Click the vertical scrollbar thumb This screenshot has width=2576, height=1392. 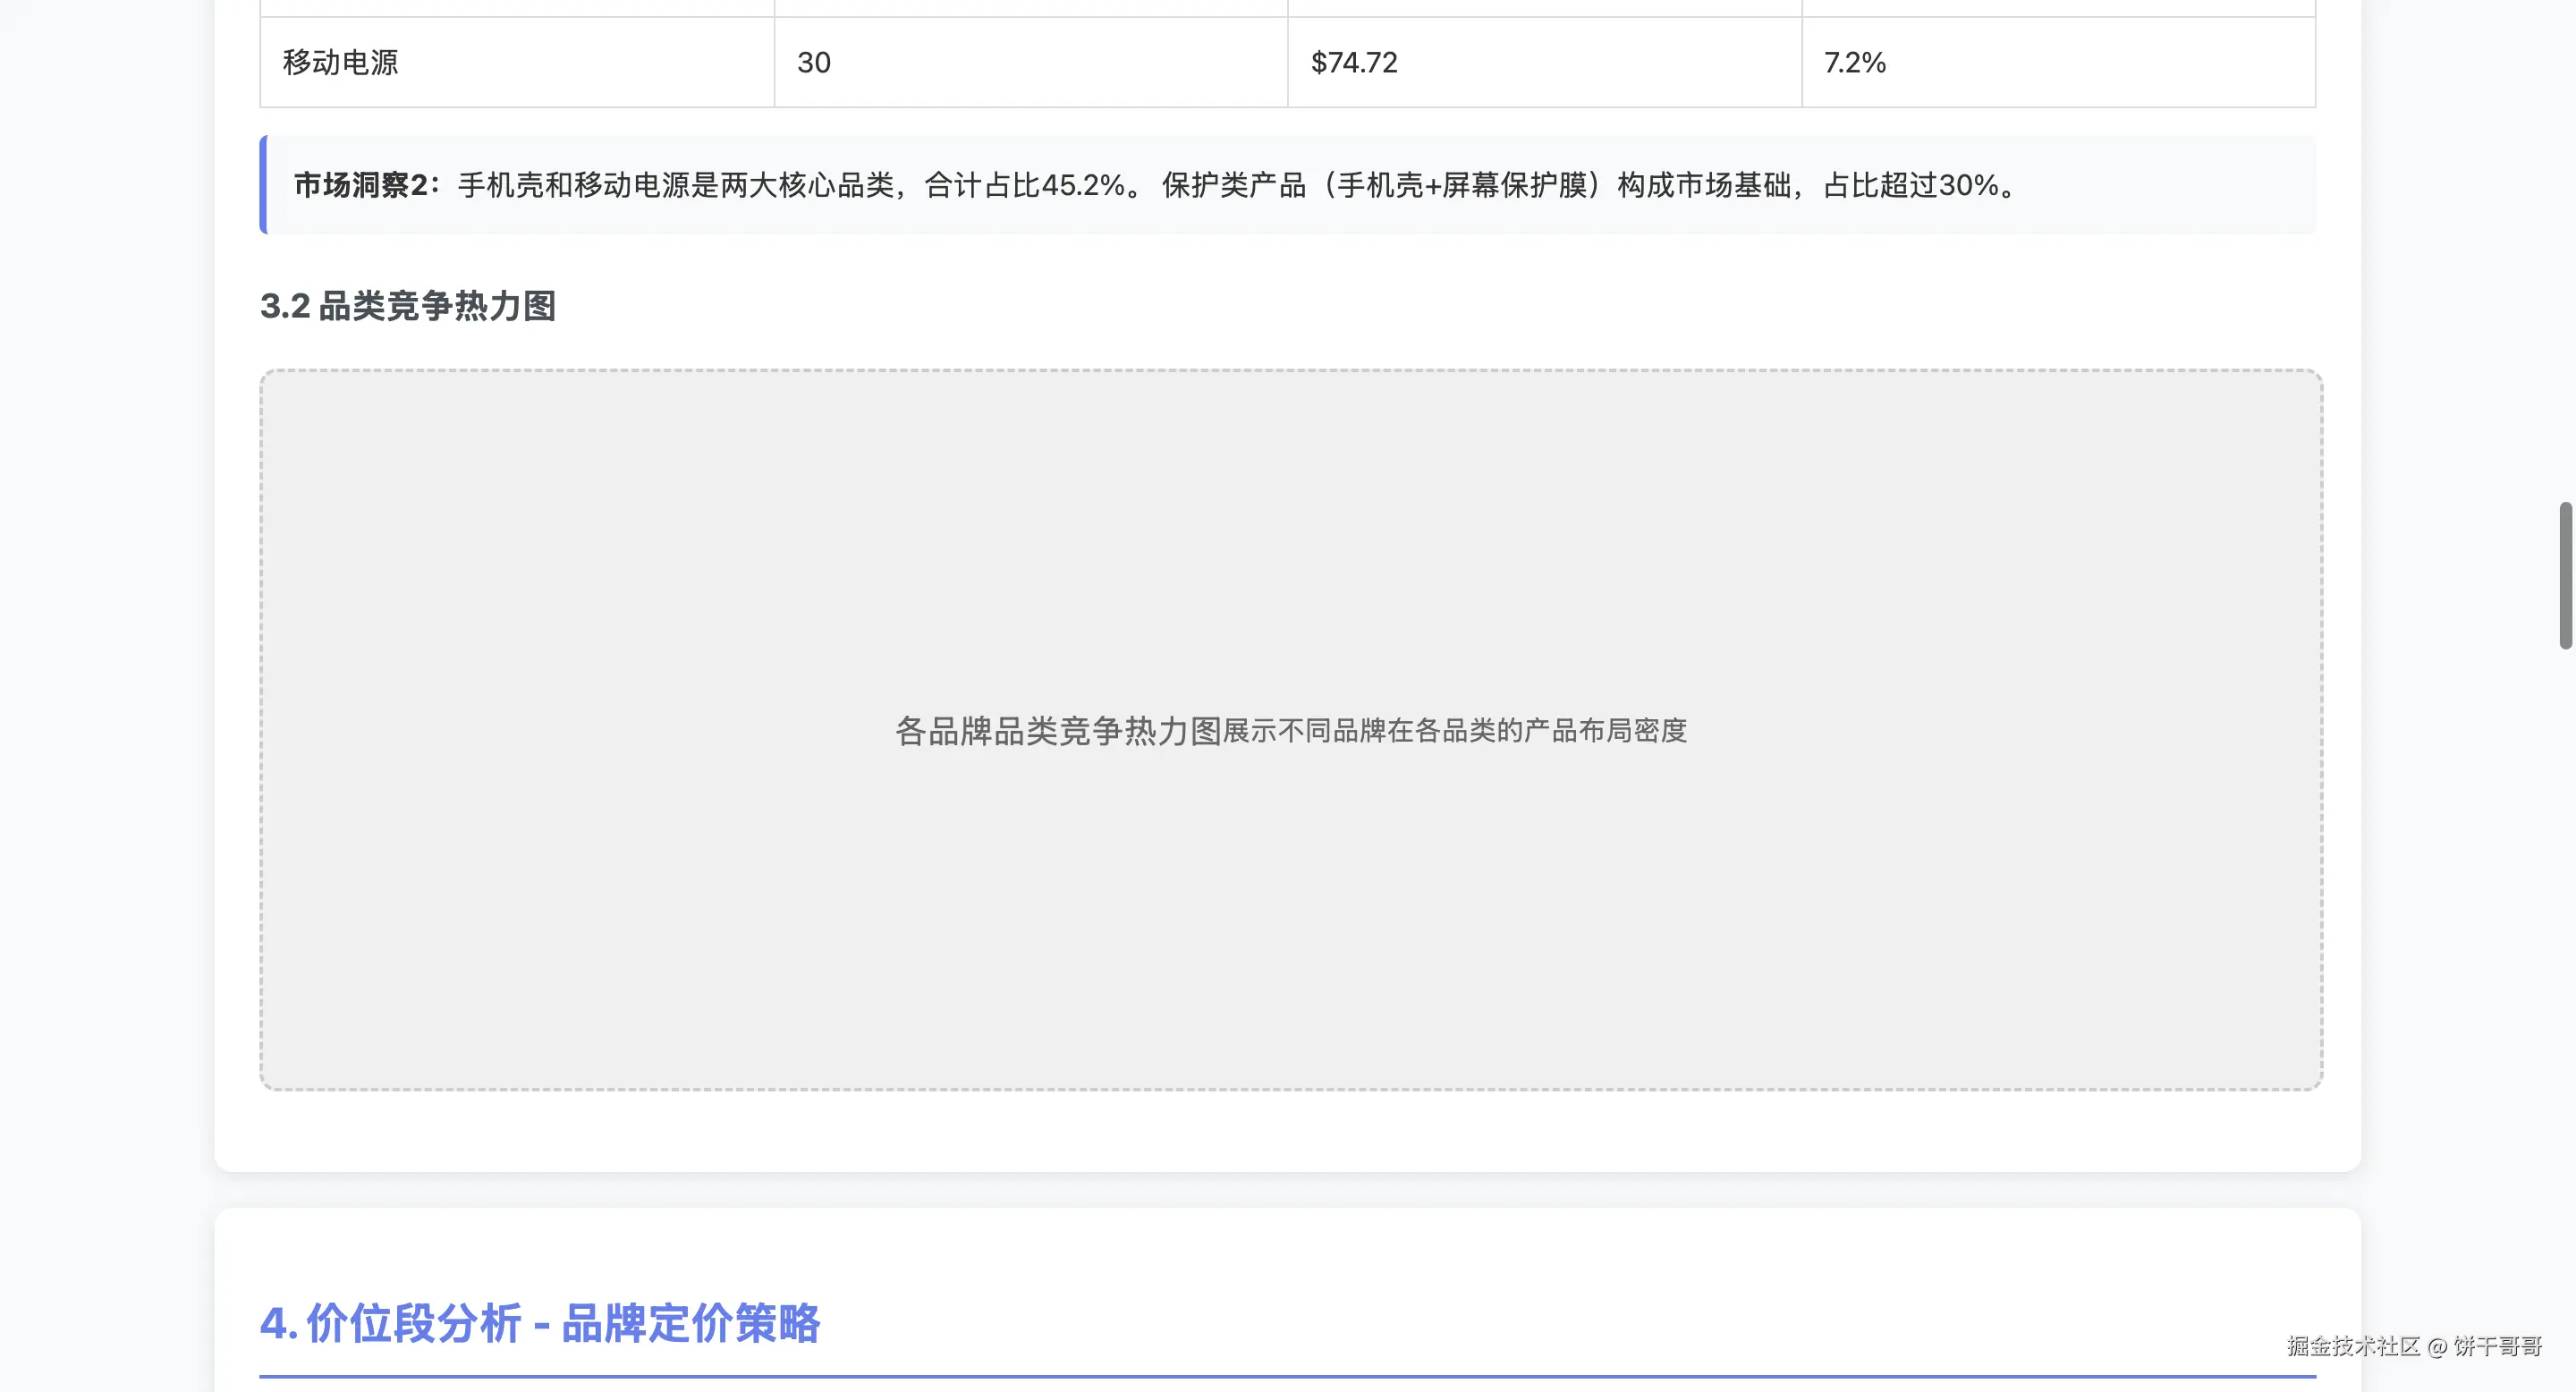tap(2565, 575)
